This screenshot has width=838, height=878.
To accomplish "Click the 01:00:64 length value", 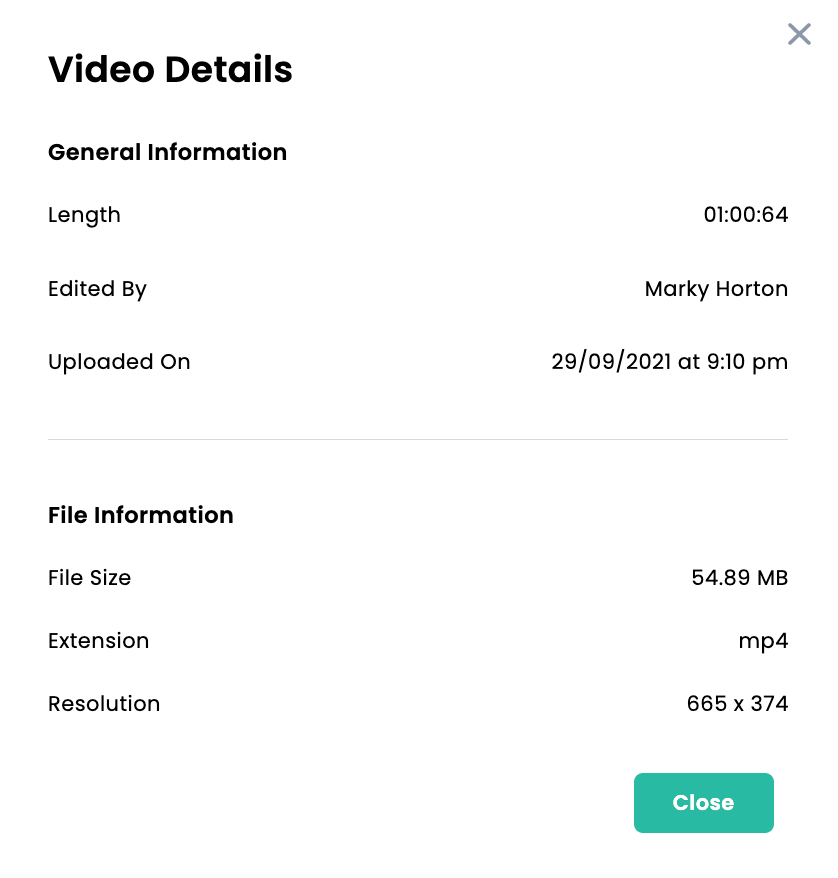I will (x=746, y=214).
